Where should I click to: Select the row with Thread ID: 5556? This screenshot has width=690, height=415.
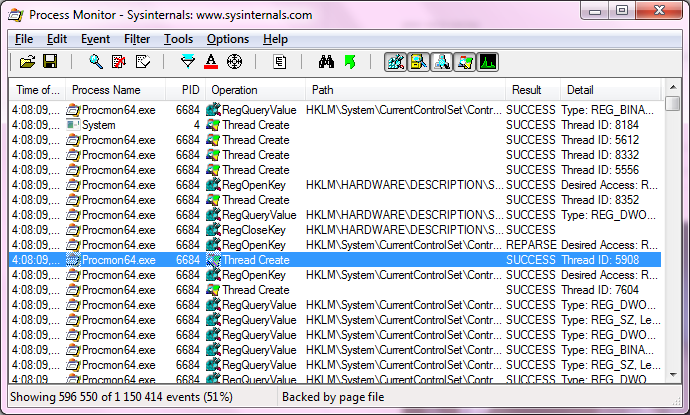(x=335, y=170)
